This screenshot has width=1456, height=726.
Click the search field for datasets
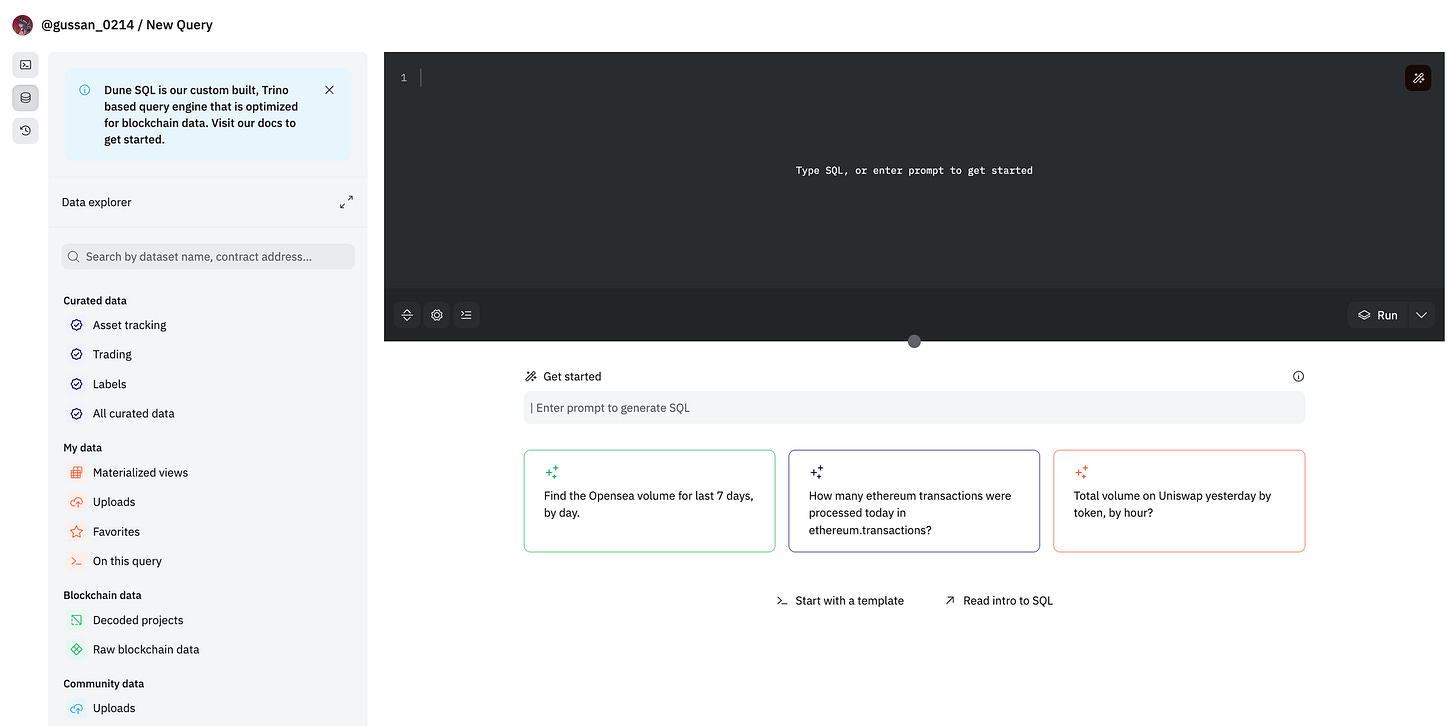coord(208,257)
